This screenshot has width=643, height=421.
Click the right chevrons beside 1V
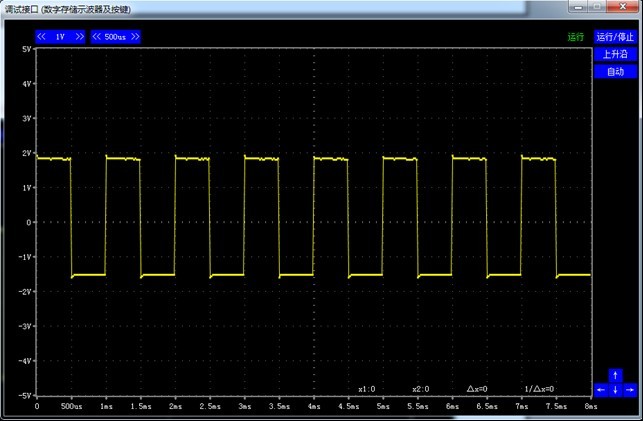79,37
